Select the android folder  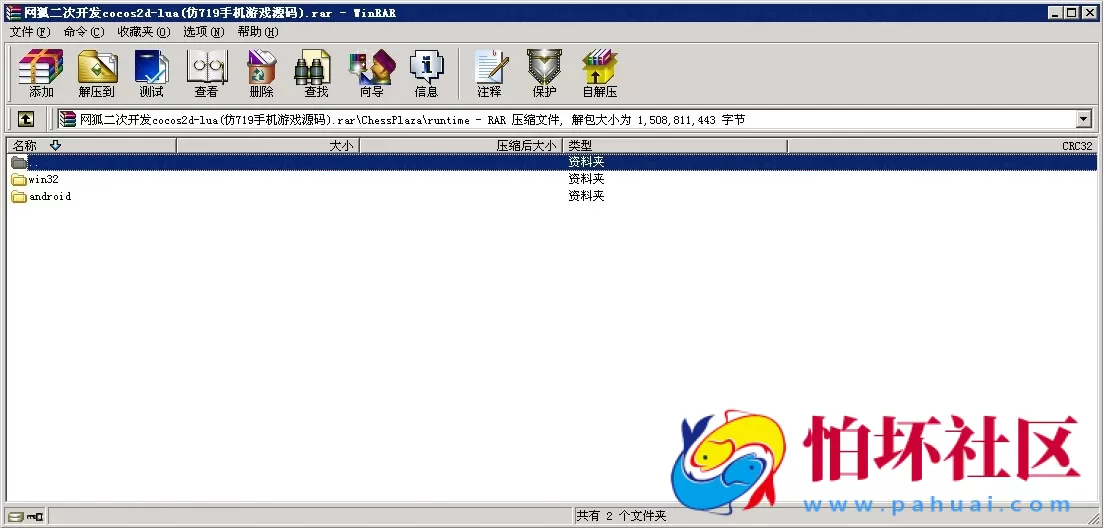[48, 197]
